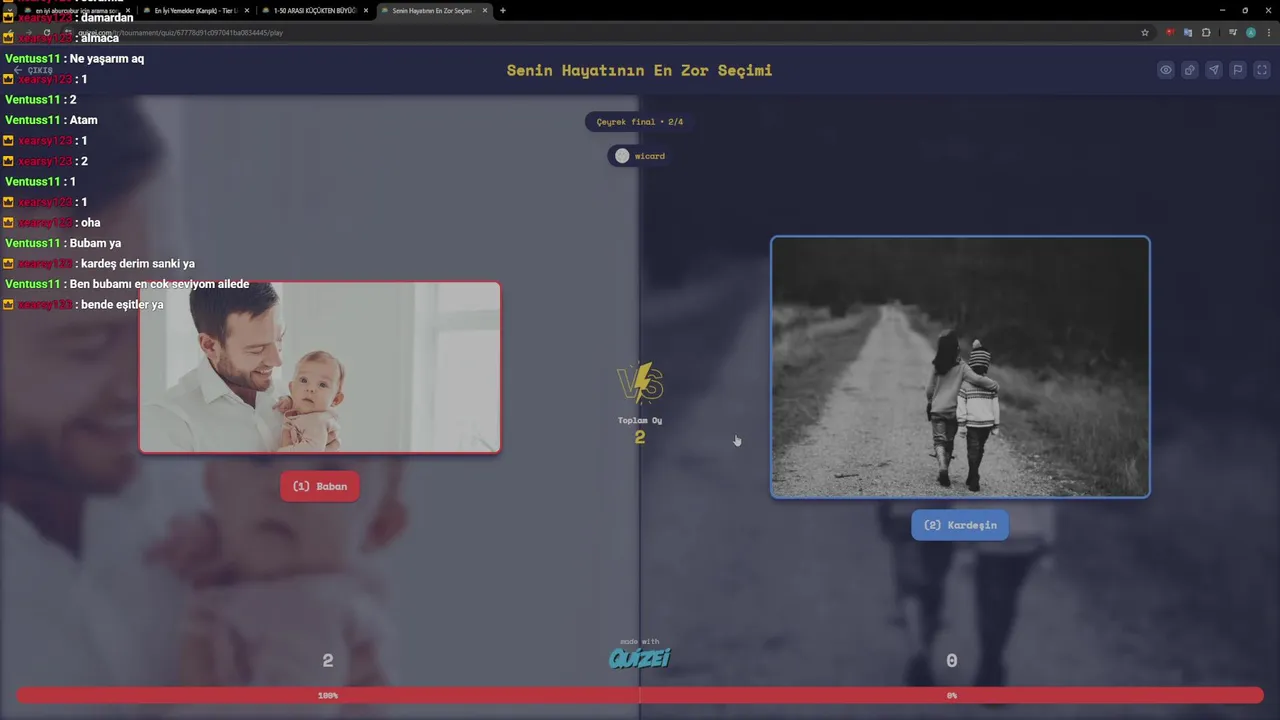1280x720 pixels.
Task: Close the '1-50 ARASI' tab
Action: [x=365, y=10]
